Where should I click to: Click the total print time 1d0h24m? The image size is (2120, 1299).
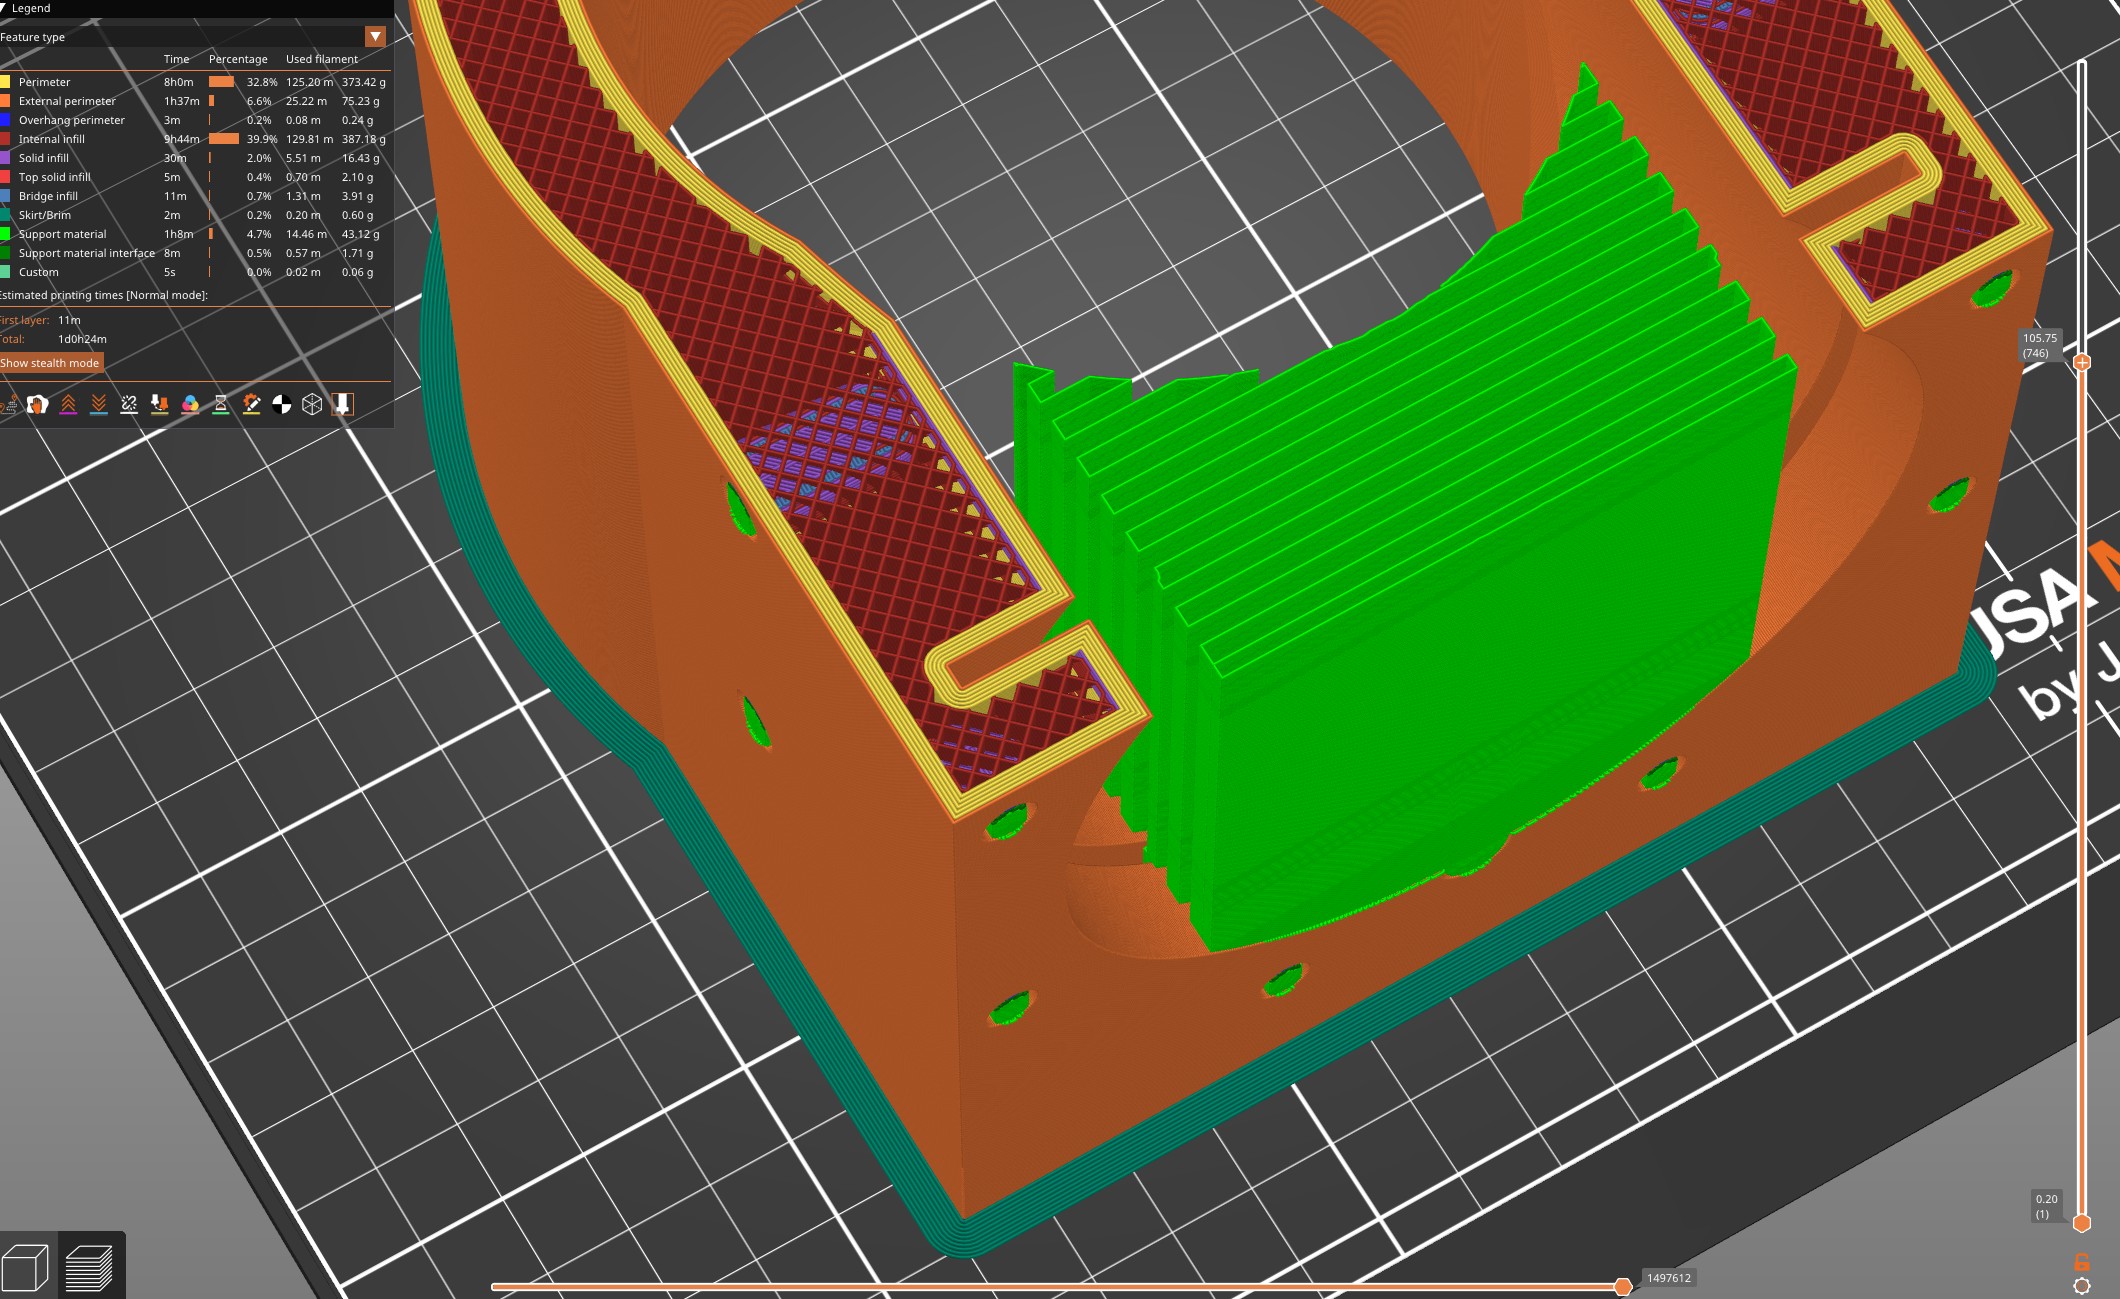click(x=82, y=339)
